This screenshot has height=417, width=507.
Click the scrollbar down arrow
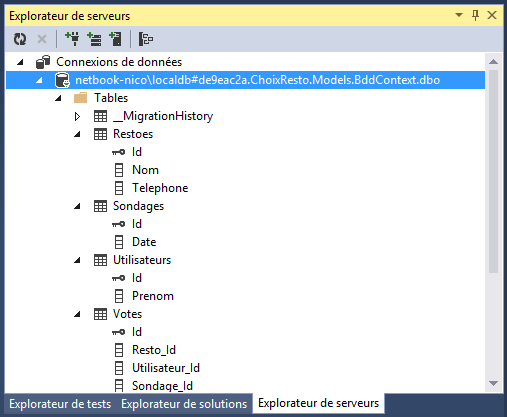(493, 383)
